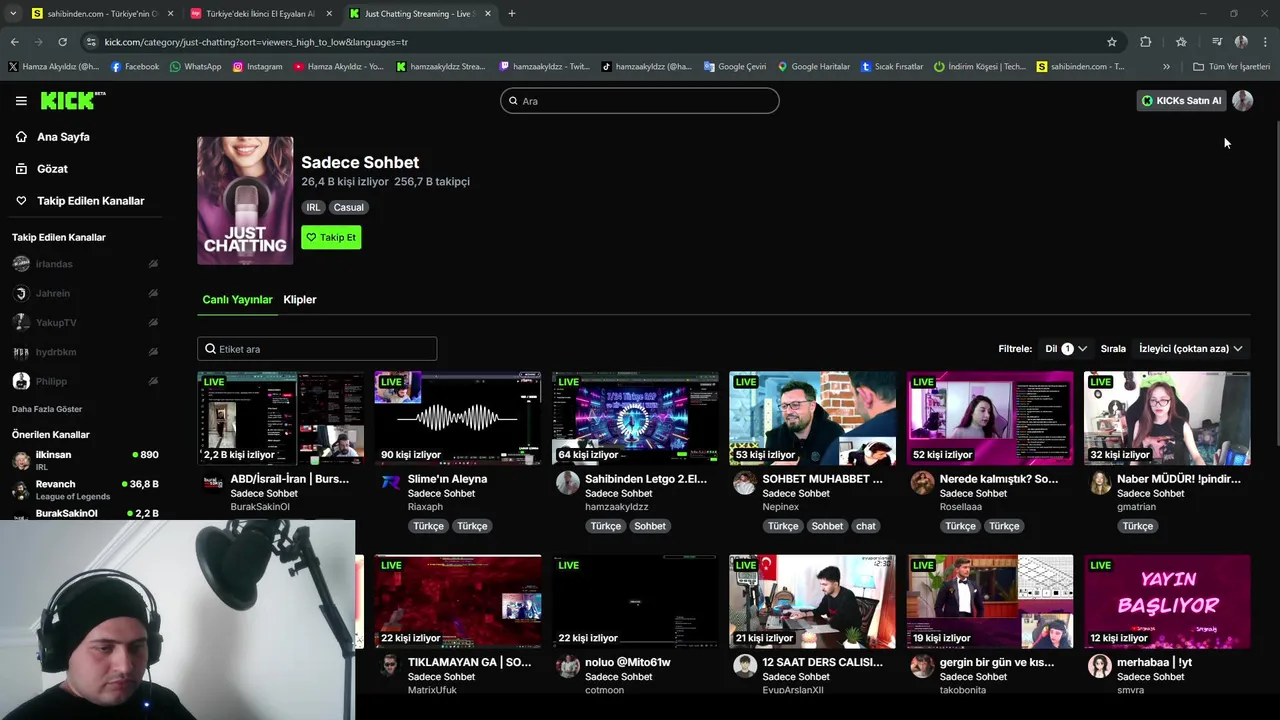Open the Facebook bookmark

click(x=135, y=67)
